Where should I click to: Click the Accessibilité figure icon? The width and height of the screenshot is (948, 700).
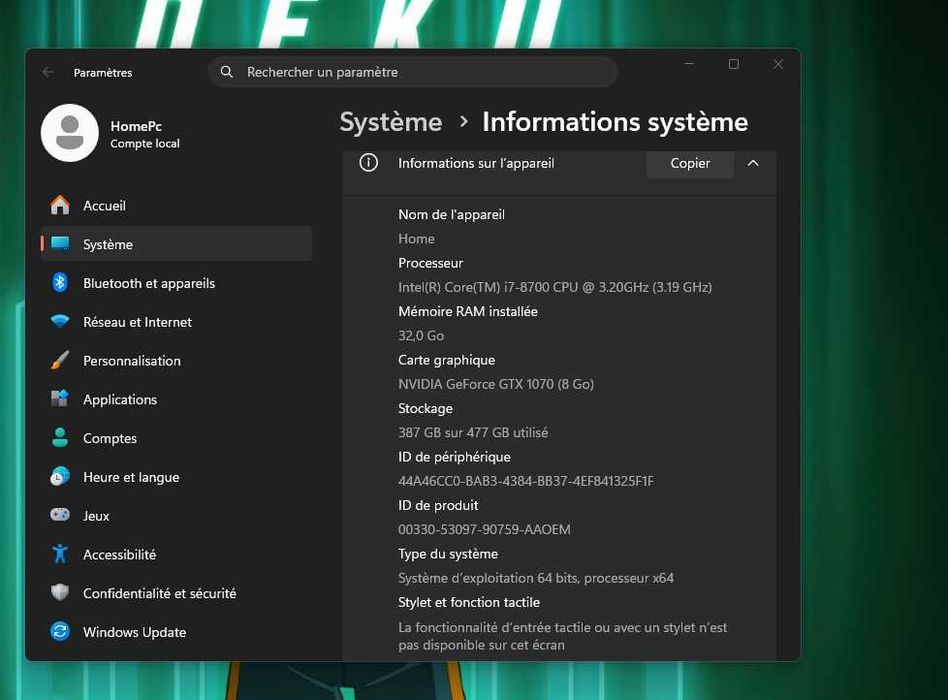(60, 554)
